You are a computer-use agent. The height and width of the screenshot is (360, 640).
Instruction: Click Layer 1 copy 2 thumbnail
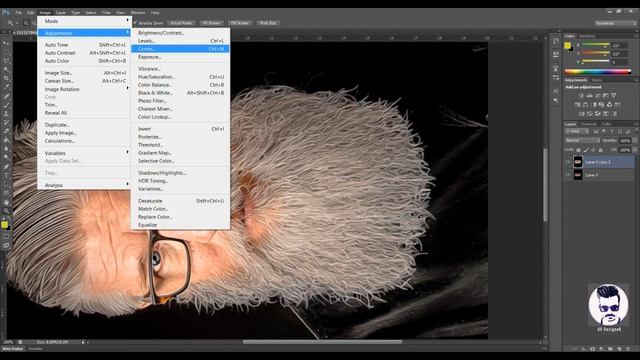[578, 162]
